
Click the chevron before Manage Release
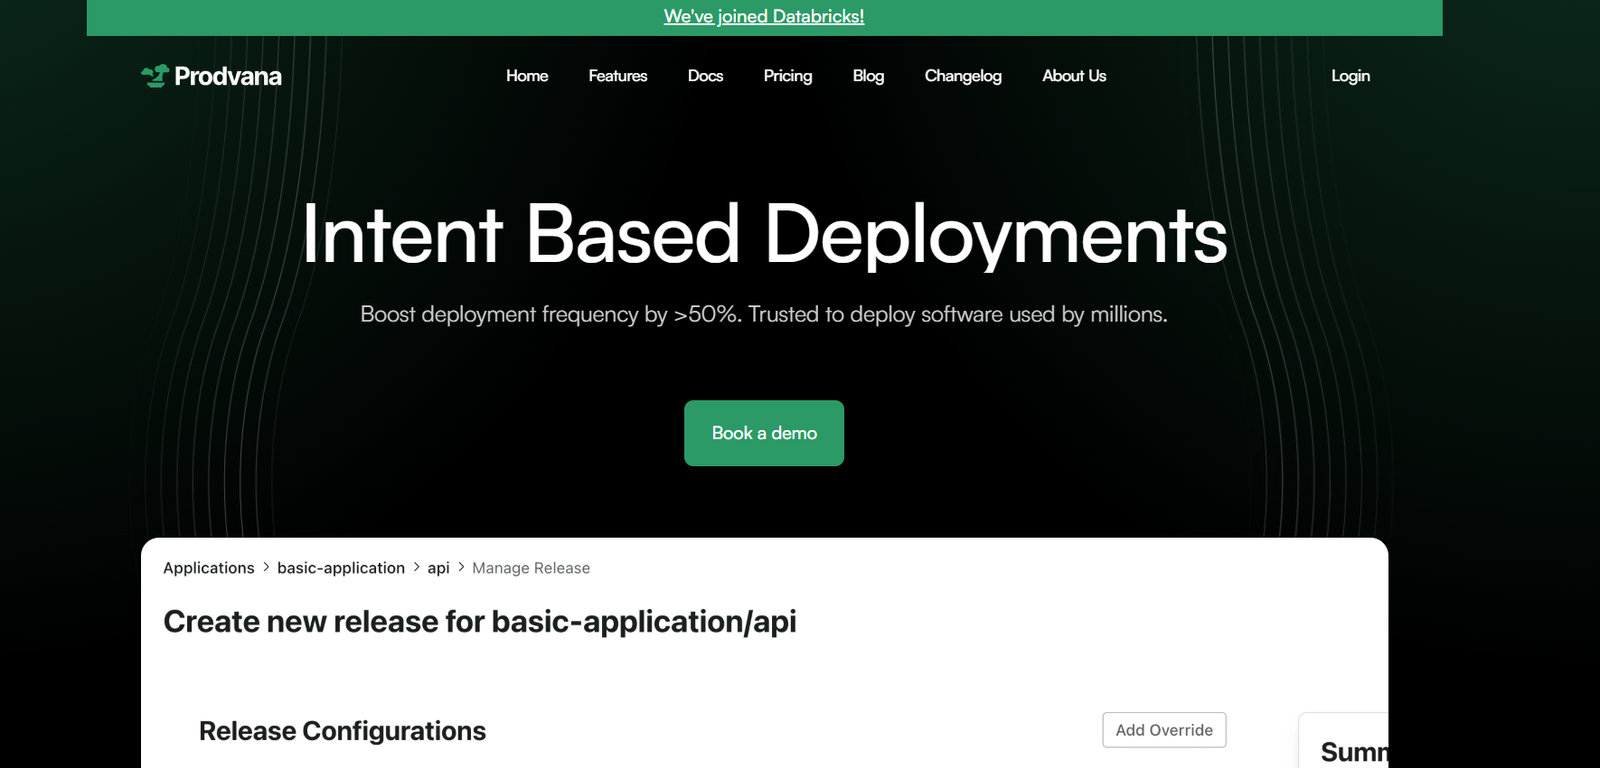coord(461,567)
